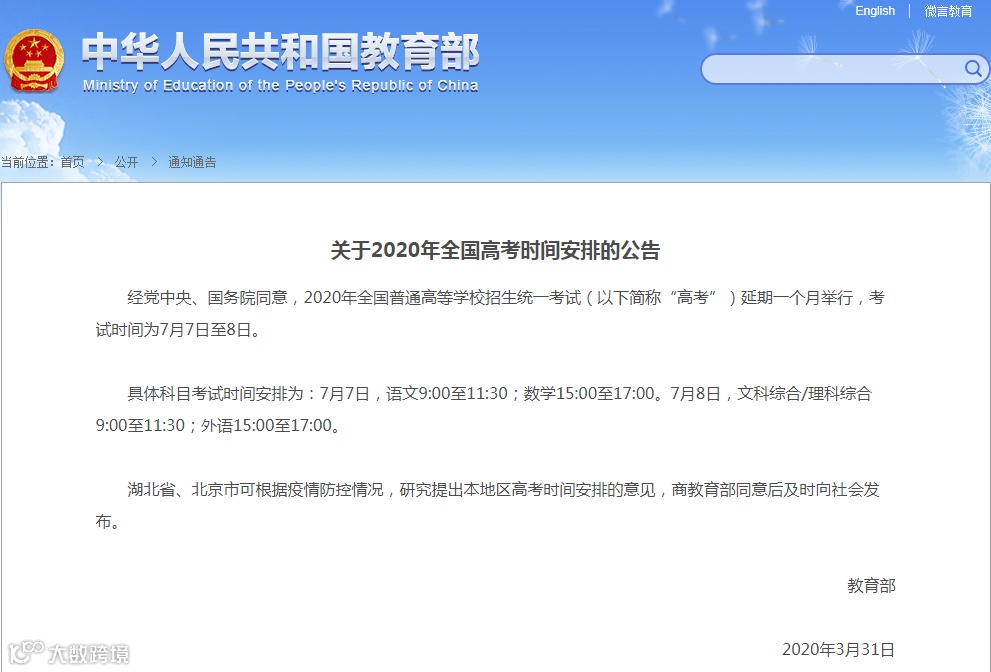Switch to the English version link
The height and width of the screenshot is (672, 991).
point(875,11)
